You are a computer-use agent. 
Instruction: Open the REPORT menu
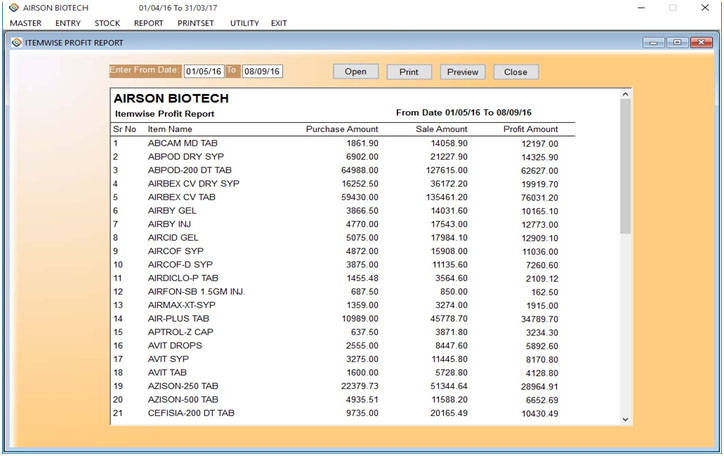coord(148,22)
